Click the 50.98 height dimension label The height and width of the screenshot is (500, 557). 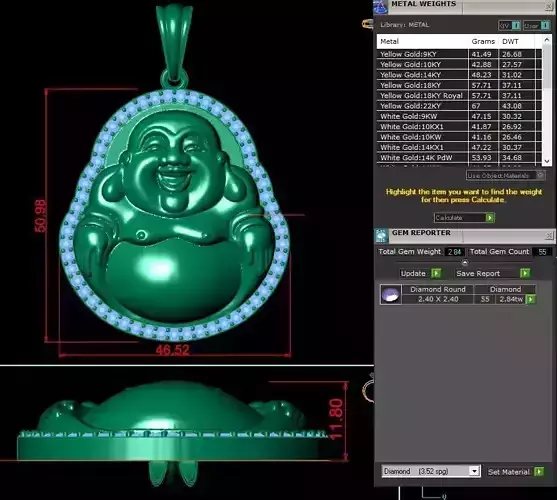click(40, 216)
